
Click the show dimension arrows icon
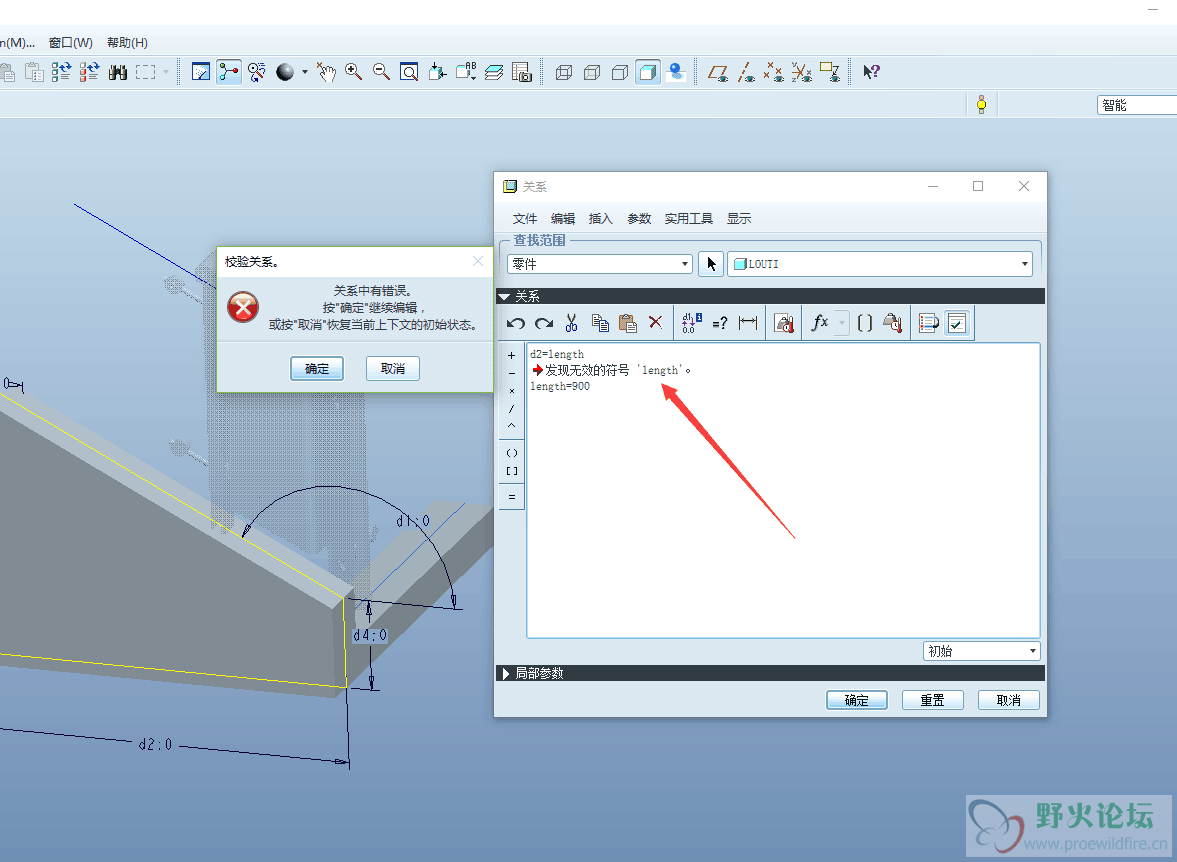748,323
